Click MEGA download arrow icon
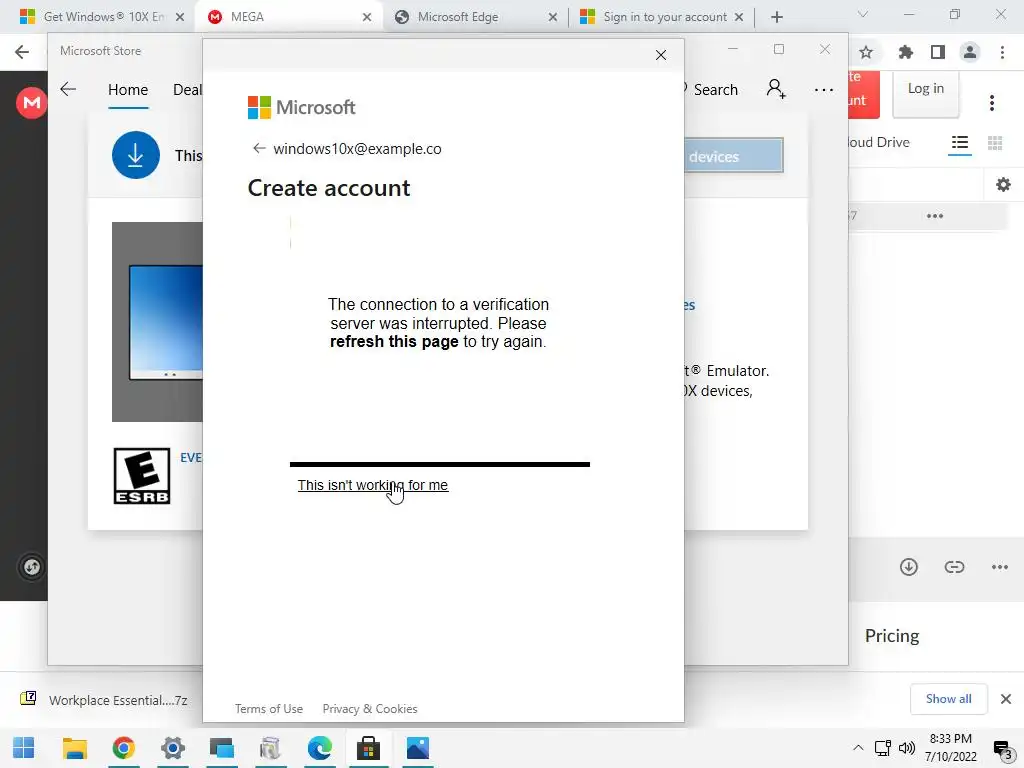This screenshot has height=768, width=1024. tap(908, 566)
